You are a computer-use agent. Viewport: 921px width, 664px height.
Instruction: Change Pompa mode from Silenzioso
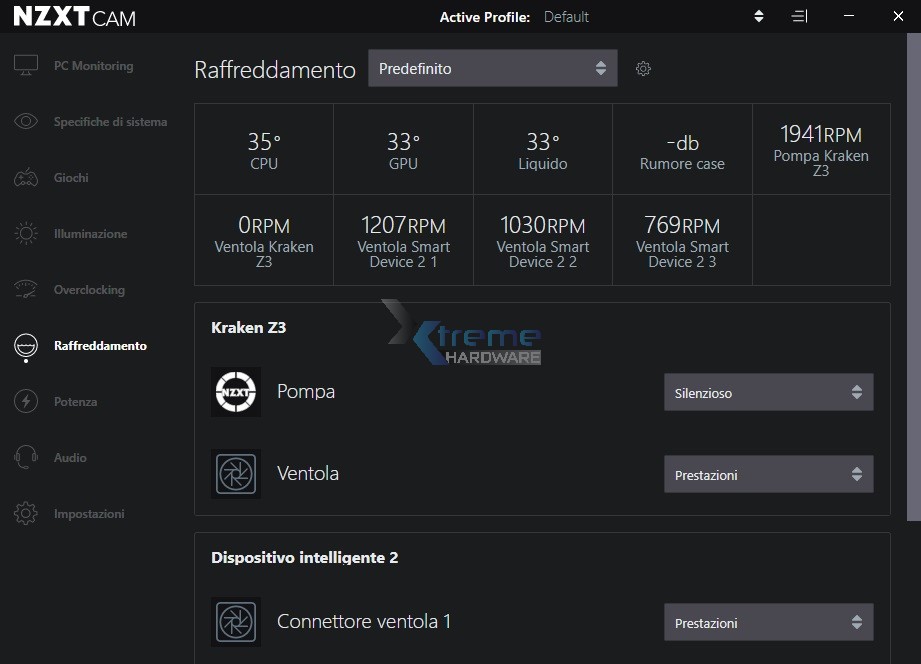(x=768, y=393)
